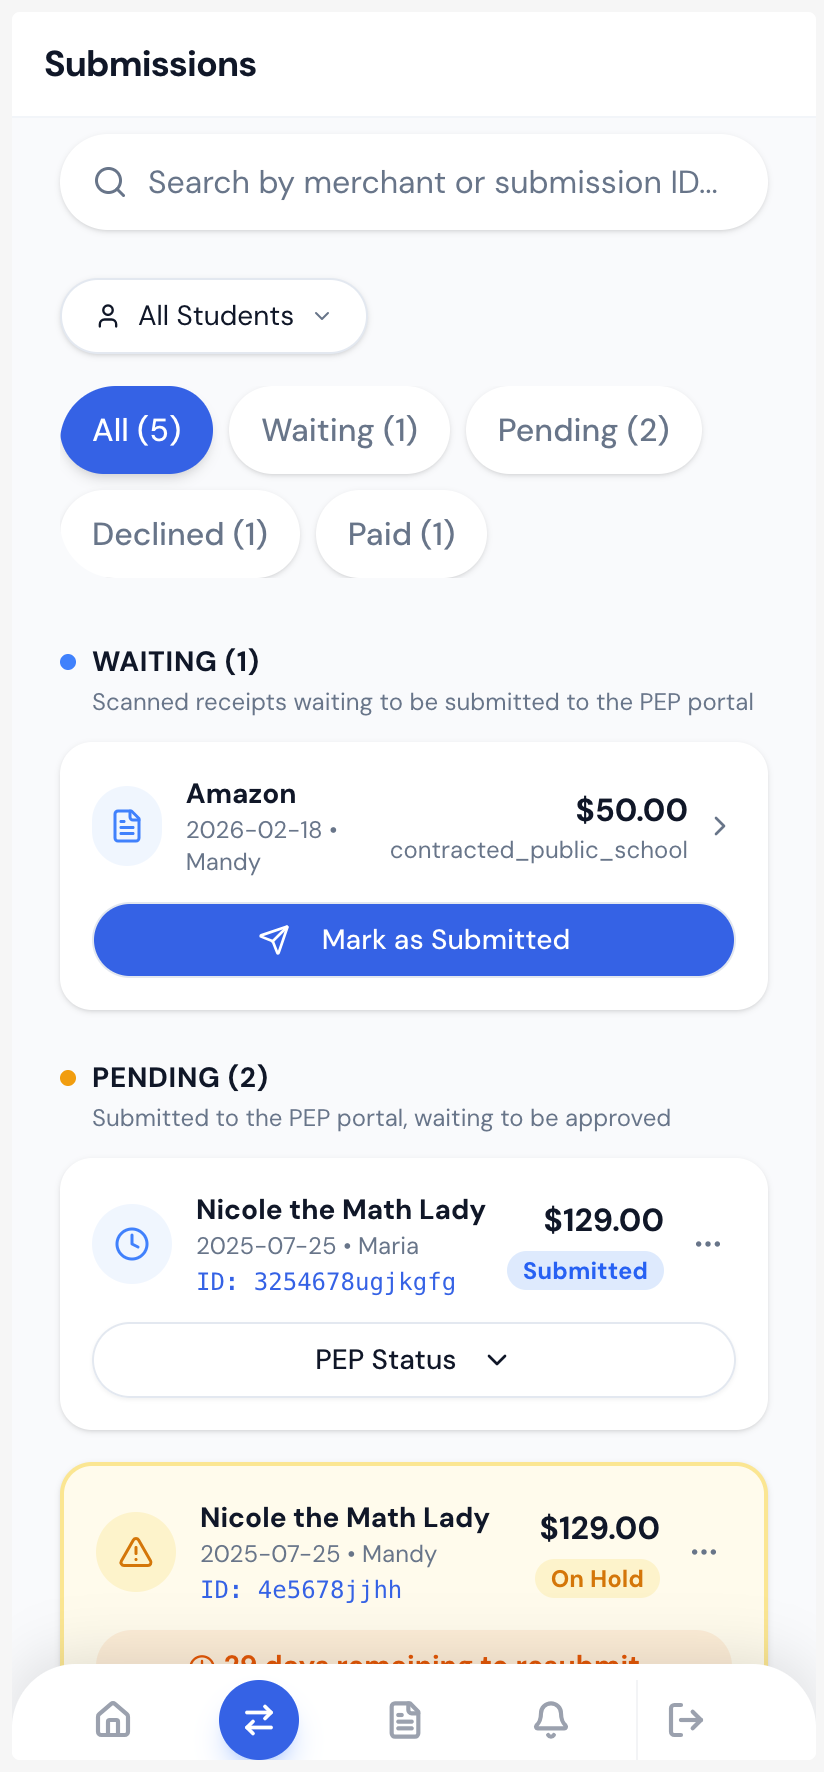Open home icon in bottom navigation
This screenshot has height=1772, width=824.
113,1720
